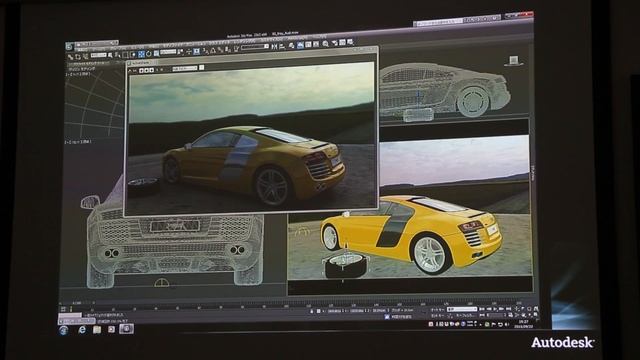The image size is (640, 360).
Task: Open the Select by Name dialog
Action: (x=117, y=55)
